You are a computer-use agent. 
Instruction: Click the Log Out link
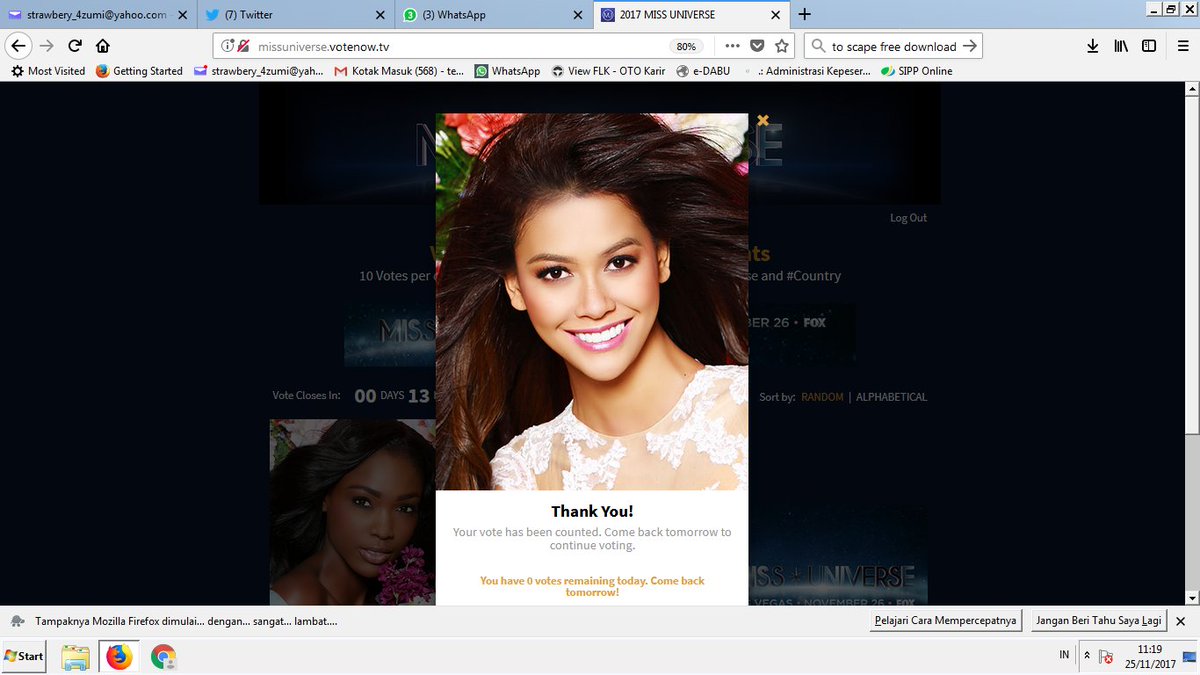pos(908,218)
